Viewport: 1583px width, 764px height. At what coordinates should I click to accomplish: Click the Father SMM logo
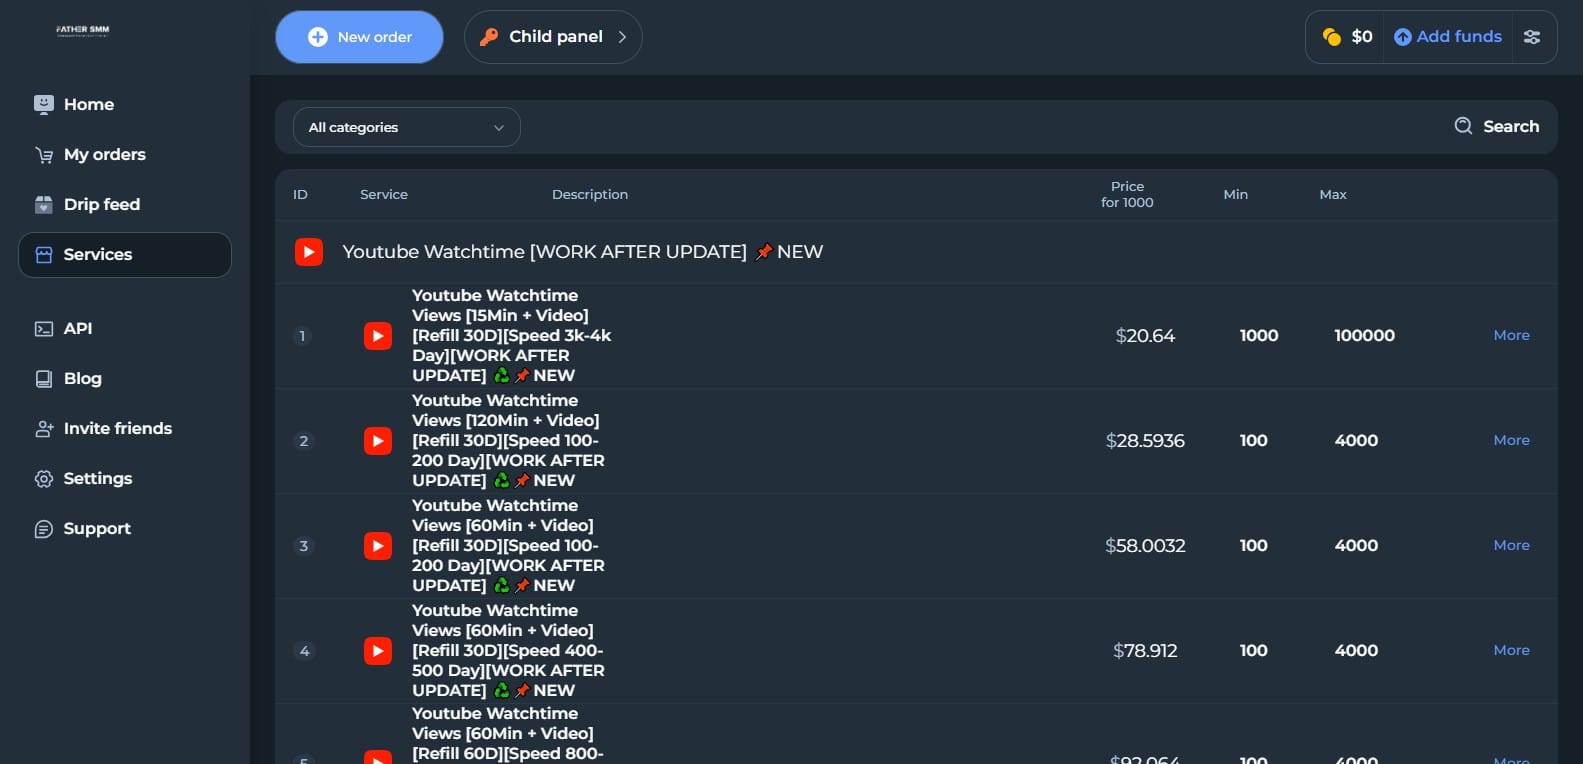[83, 31]
